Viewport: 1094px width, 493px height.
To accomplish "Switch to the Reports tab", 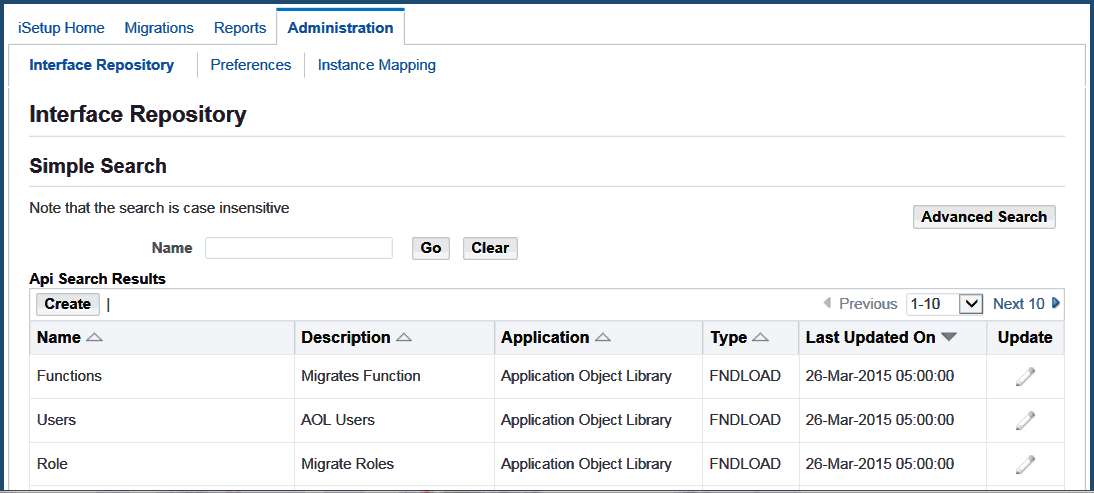I will (240, 28).
